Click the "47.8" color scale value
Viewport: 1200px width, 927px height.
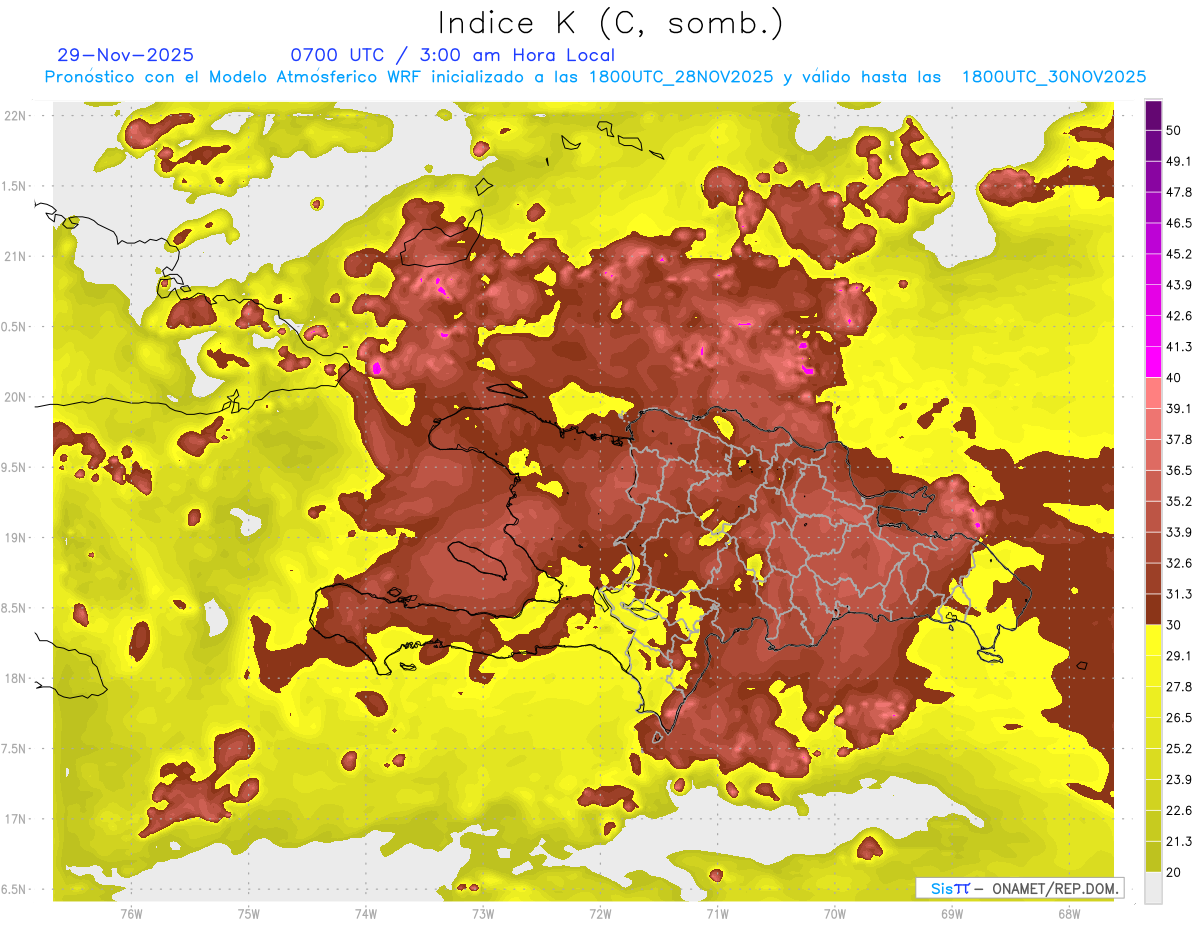tap(1178, 192)
